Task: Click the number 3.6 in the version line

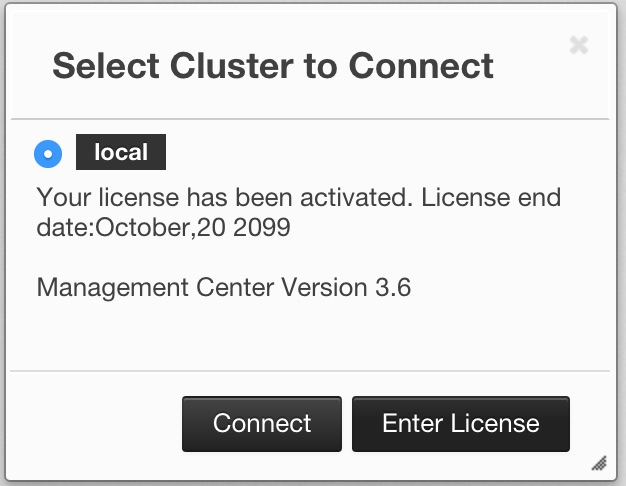Action: pyautogui.click(x=393, y=287)
